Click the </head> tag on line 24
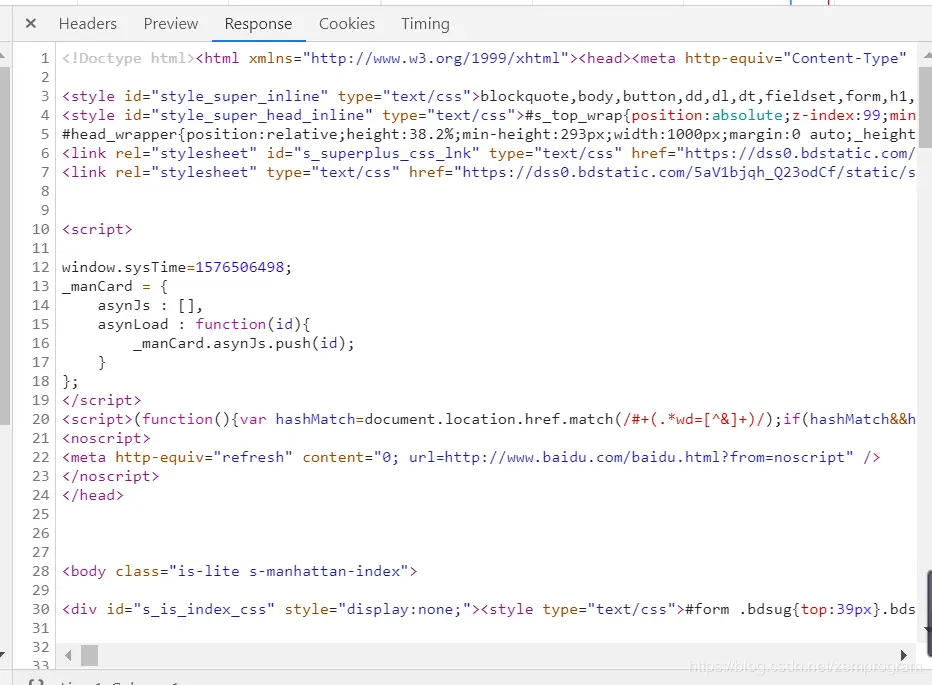 [93, 495]
